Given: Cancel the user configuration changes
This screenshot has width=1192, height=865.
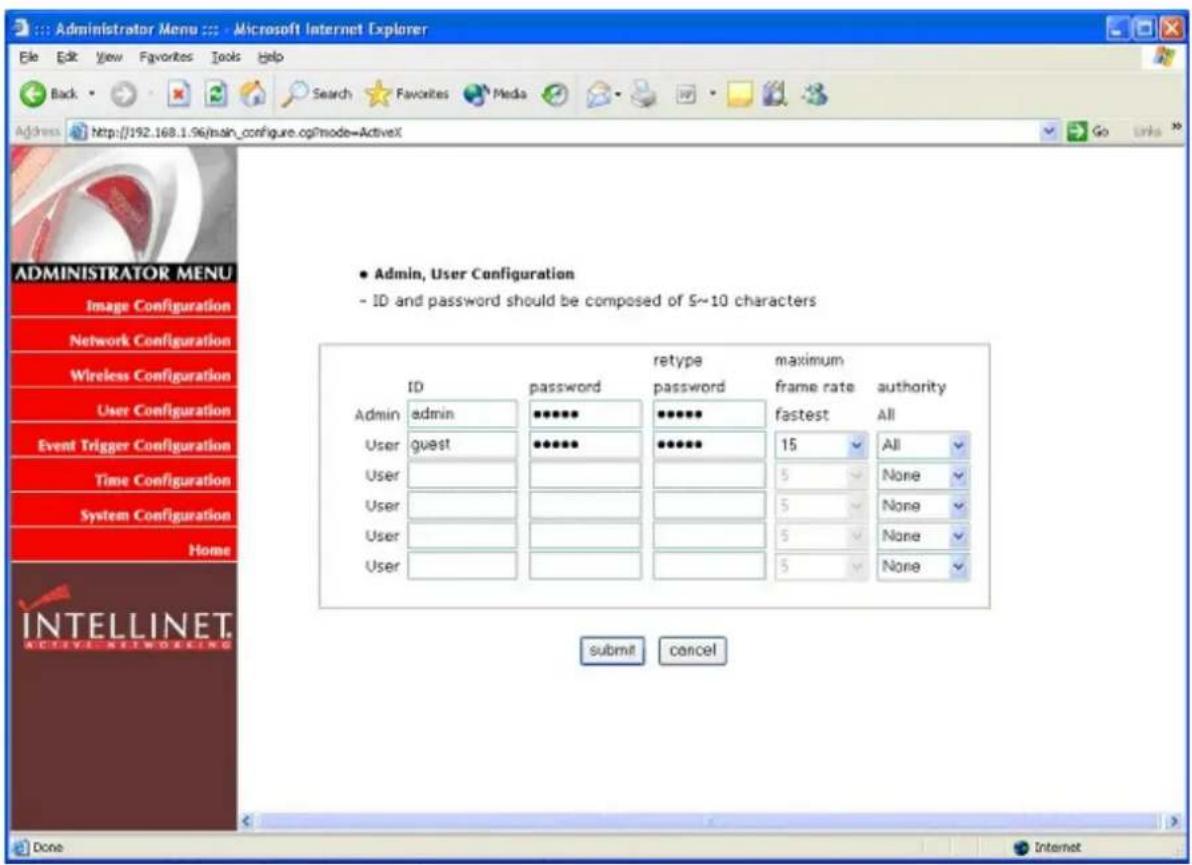Looking at the screenshot, I should pyautogui.click(x=693, y=651).
